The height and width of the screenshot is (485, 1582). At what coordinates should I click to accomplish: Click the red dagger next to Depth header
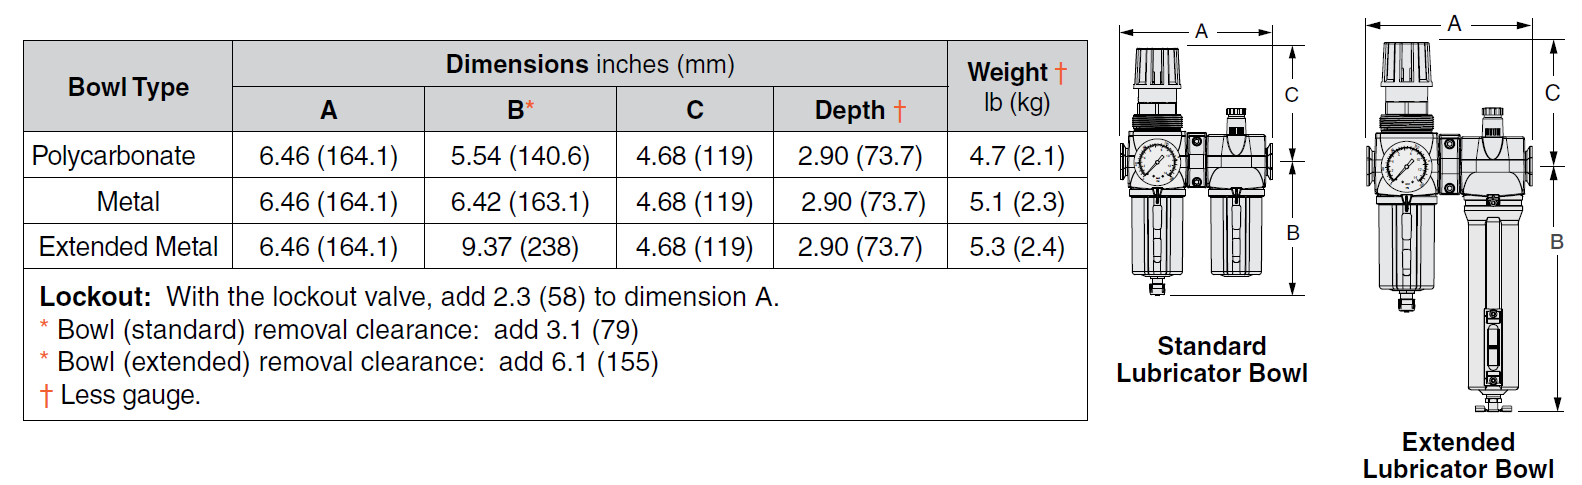(900, 111)
